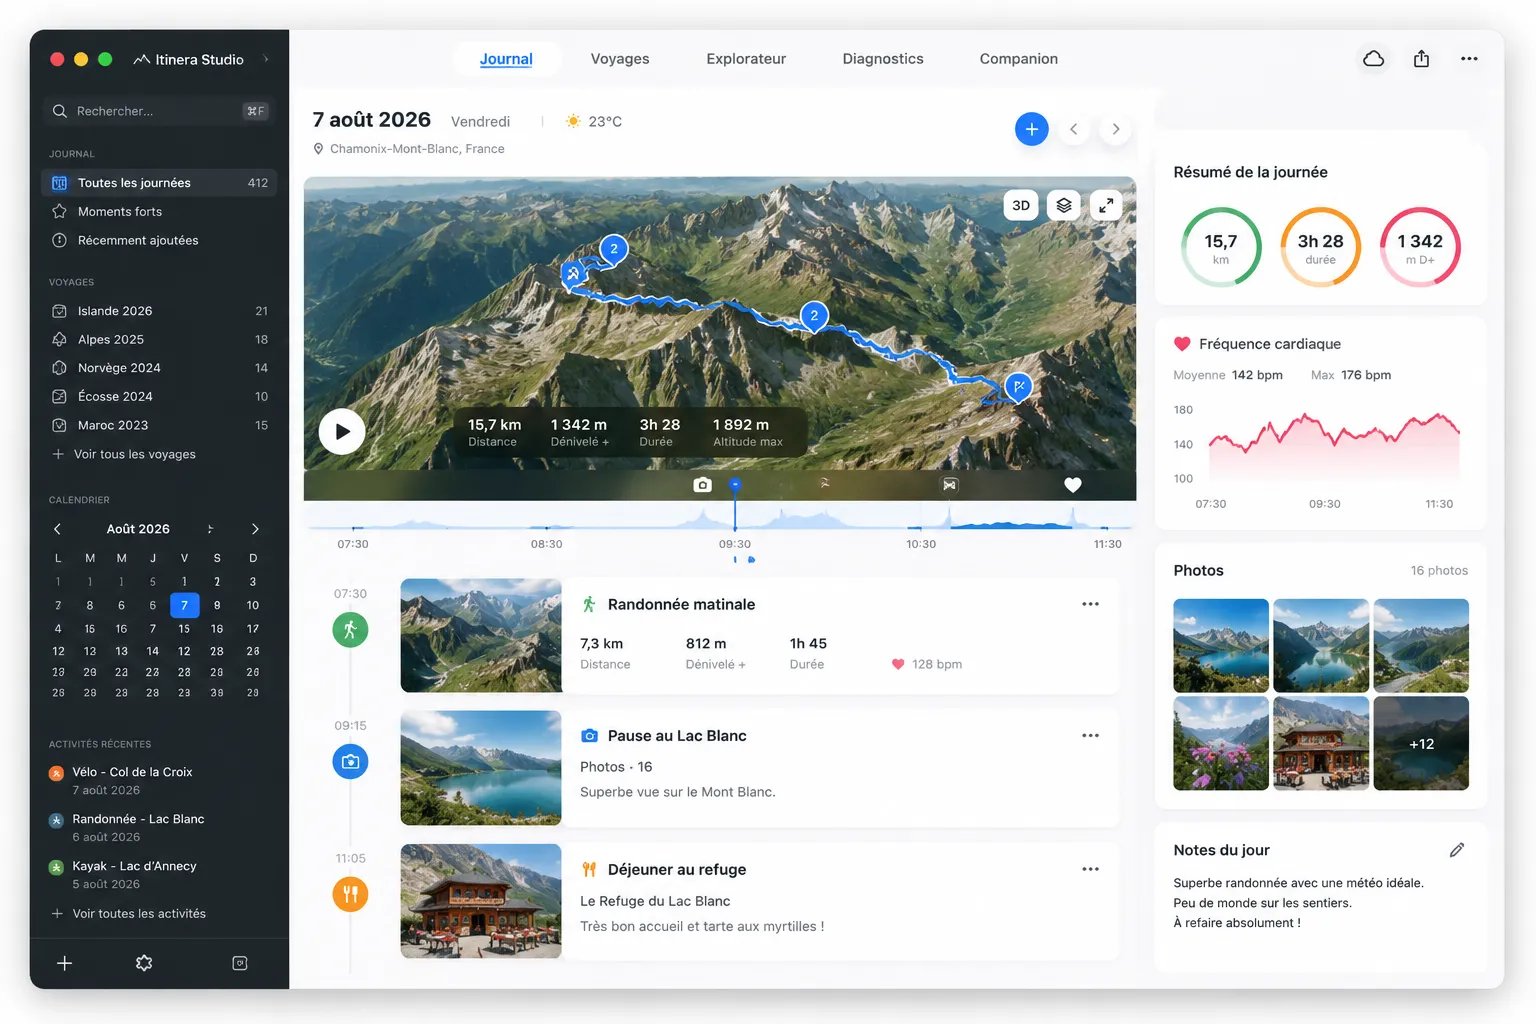Open the Randonnée matinale thumbnail
The height and width of the screenshot is (1024, 1536).
481,636
